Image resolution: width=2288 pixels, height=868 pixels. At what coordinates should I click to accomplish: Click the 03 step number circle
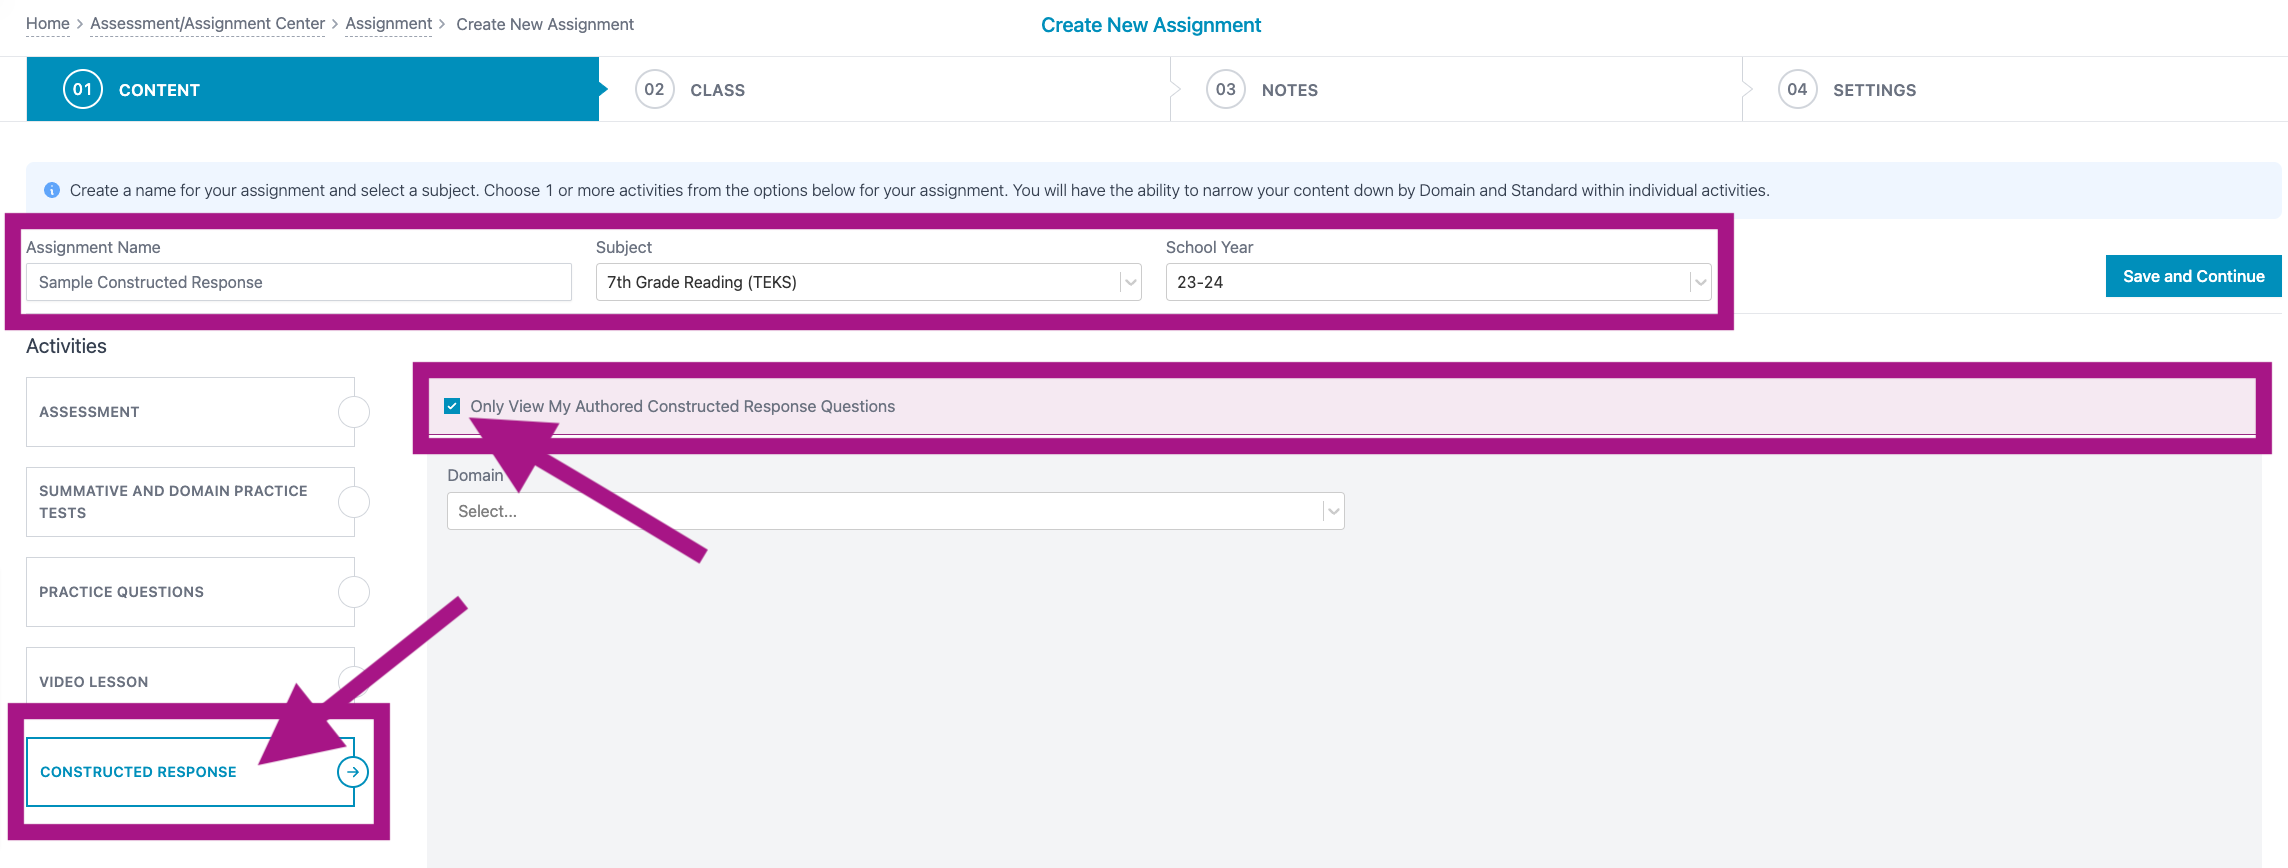pyautogui.click(x=1225, y=89)
